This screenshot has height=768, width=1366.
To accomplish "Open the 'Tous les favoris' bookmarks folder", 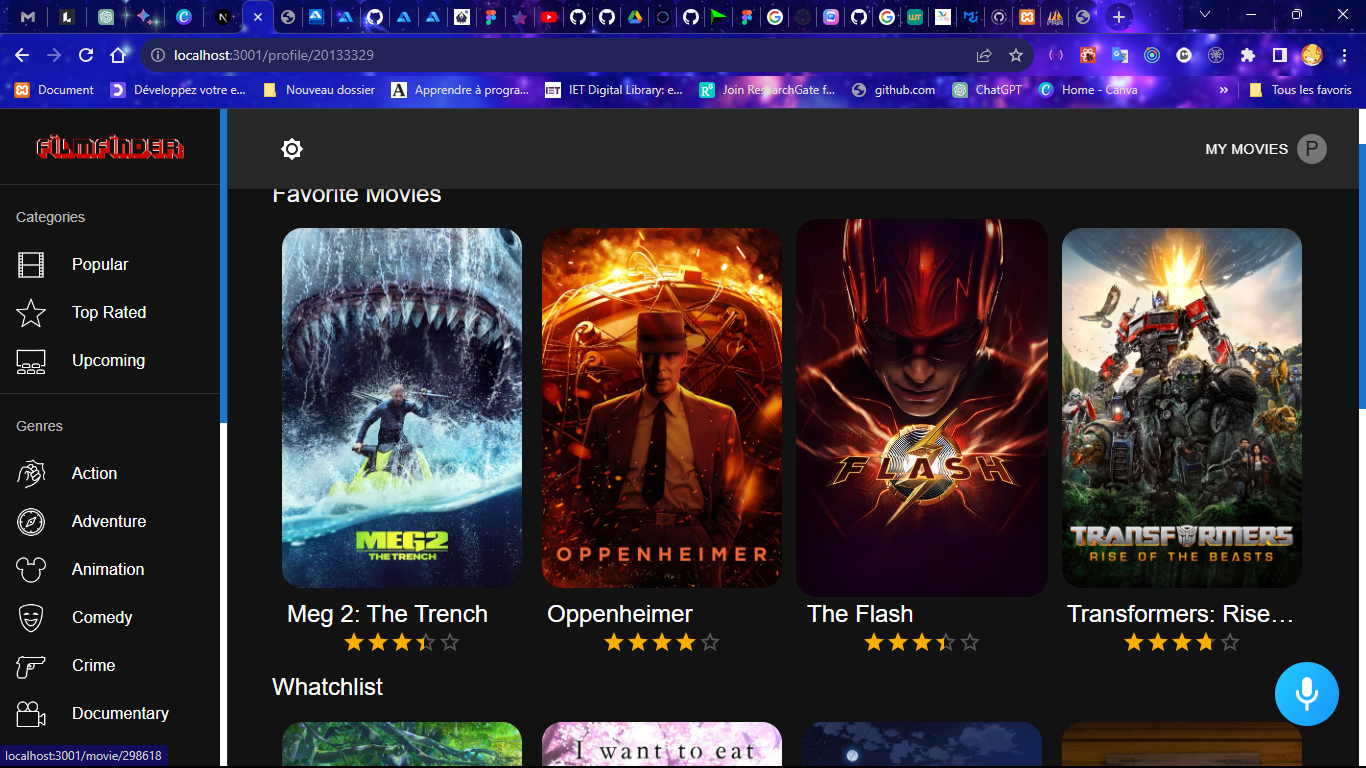I will pos(1300,90).
